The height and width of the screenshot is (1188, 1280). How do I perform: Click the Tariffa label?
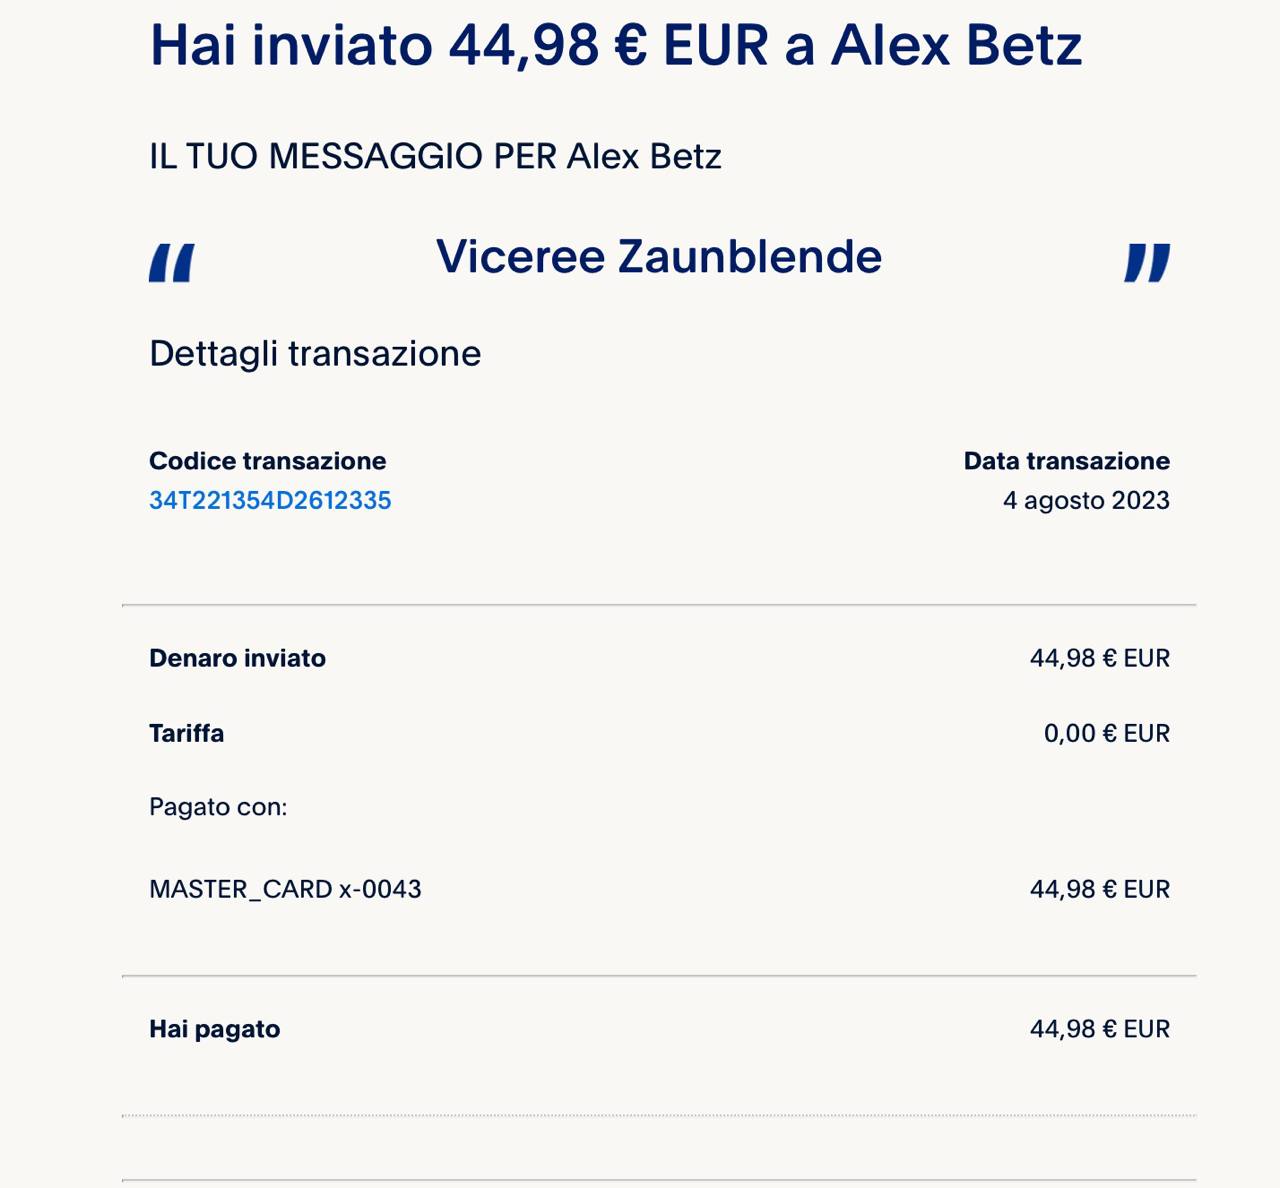pyautogui.click(x=186, y=733)
